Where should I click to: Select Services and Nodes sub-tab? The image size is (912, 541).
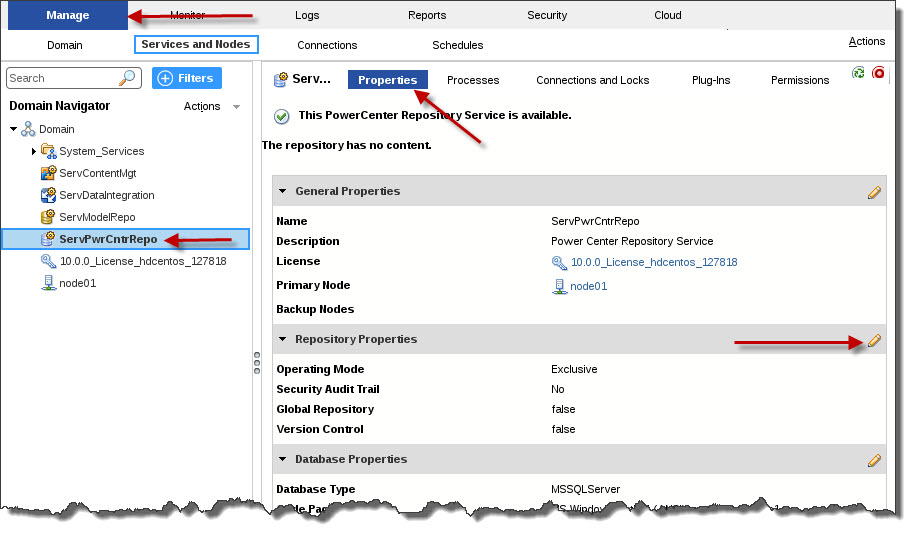pyautogui.click(x=196, y=44)
